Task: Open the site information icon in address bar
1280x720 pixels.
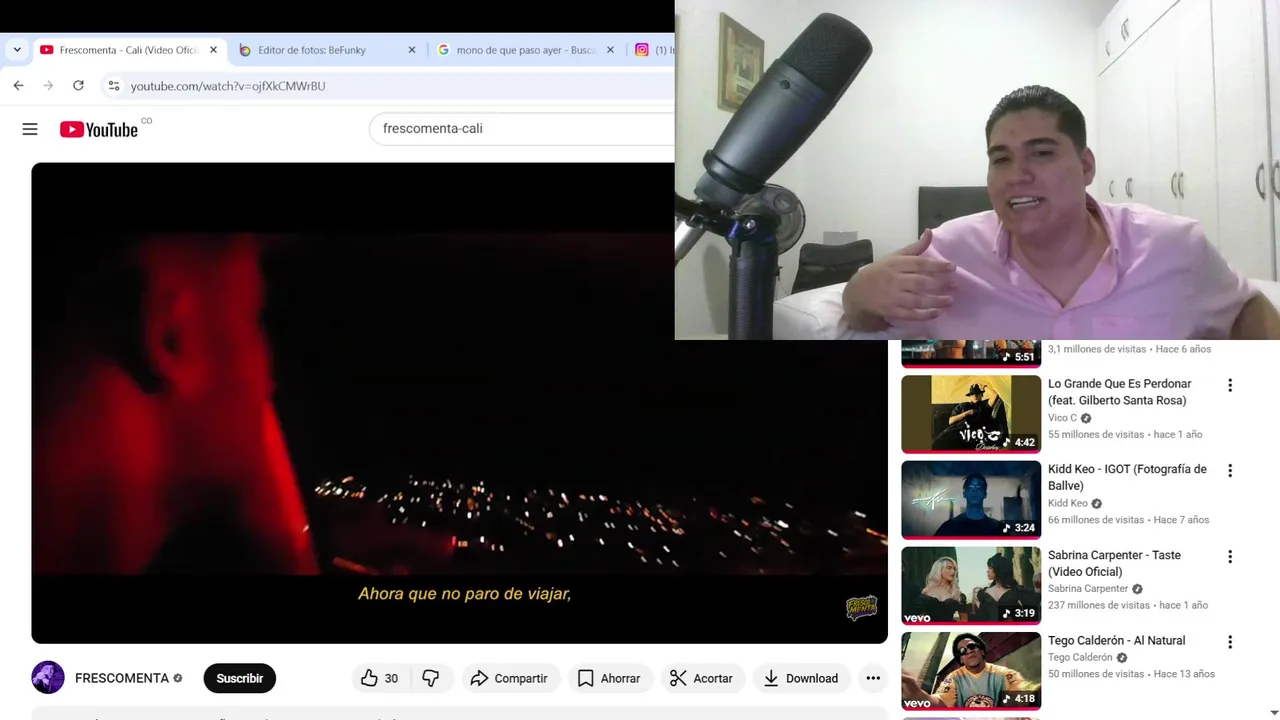Action: pyautogui.click(x=114, y=86)
